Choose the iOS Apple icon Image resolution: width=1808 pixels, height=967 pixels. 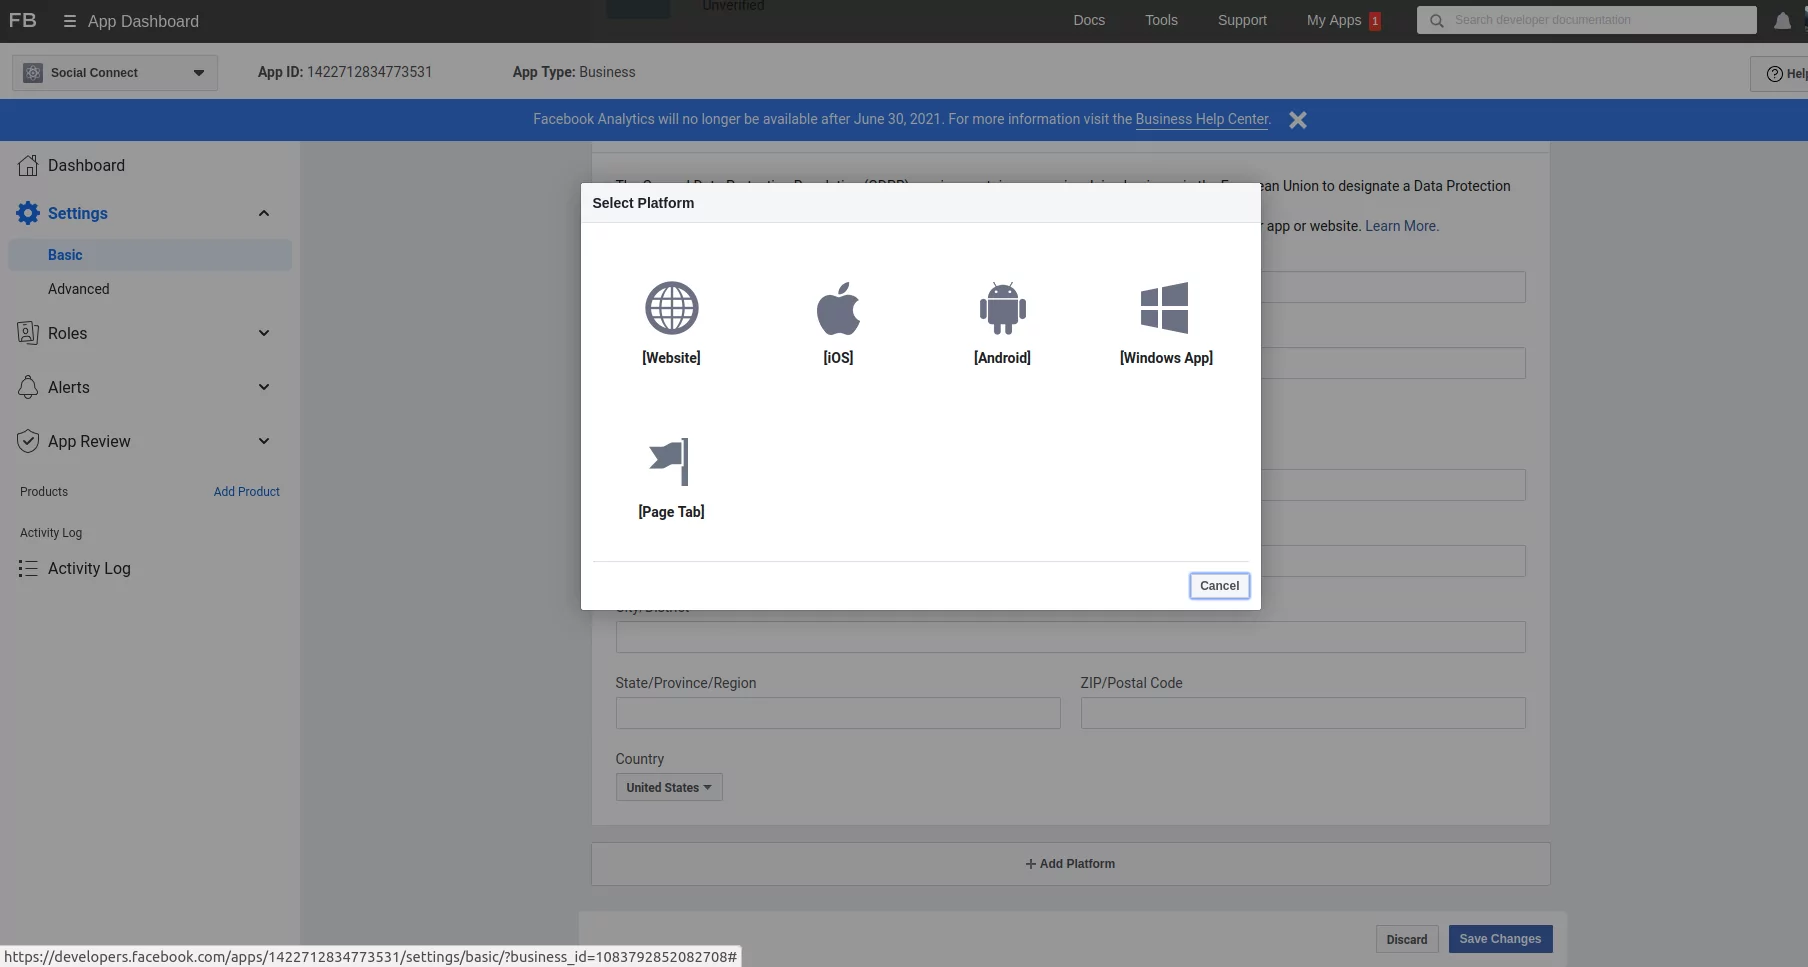point(838,308)
